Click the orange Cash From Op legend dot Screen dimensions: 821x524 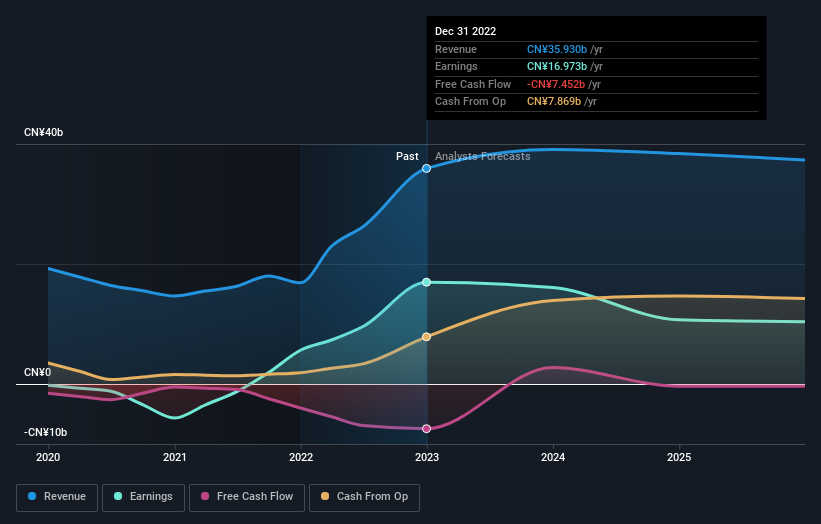coord(325,496)
